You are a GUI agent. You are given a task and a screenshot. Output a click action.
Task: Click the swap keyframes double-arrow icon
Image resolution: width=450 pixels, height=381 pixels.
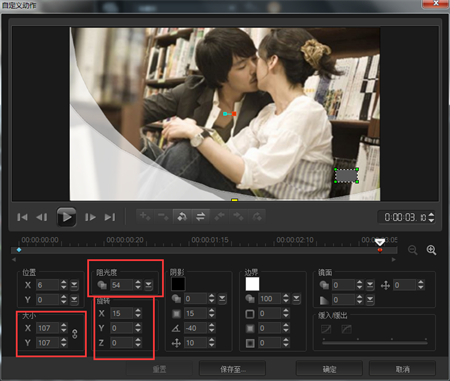200,216
